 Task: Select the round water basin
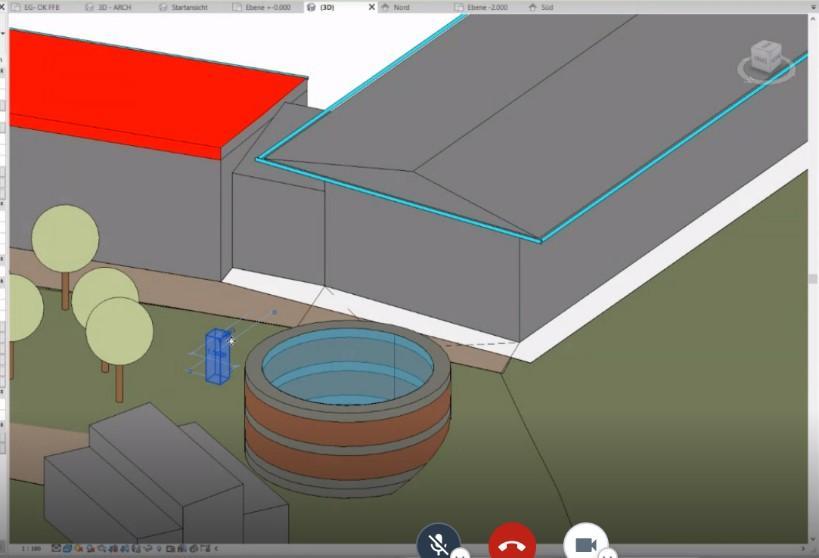pos(347,408)
